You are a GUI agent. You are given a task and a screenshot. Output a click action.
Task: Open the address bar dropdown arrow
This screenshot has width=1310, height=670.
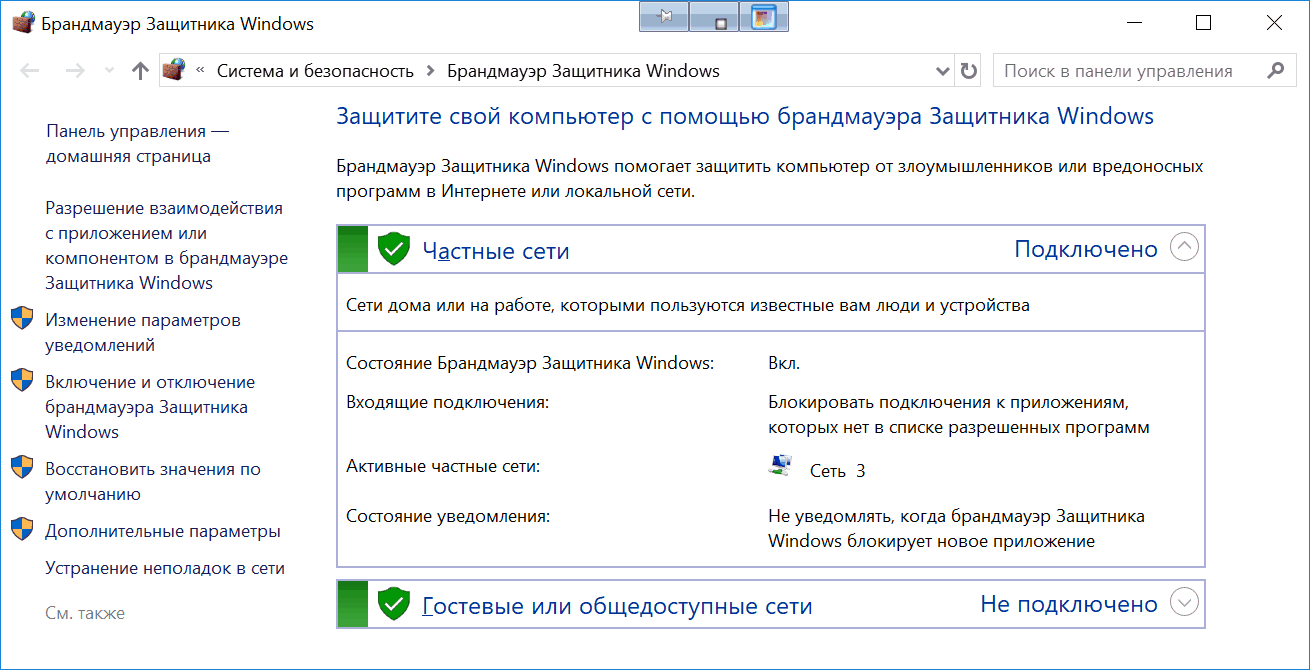tap(942, 70)
